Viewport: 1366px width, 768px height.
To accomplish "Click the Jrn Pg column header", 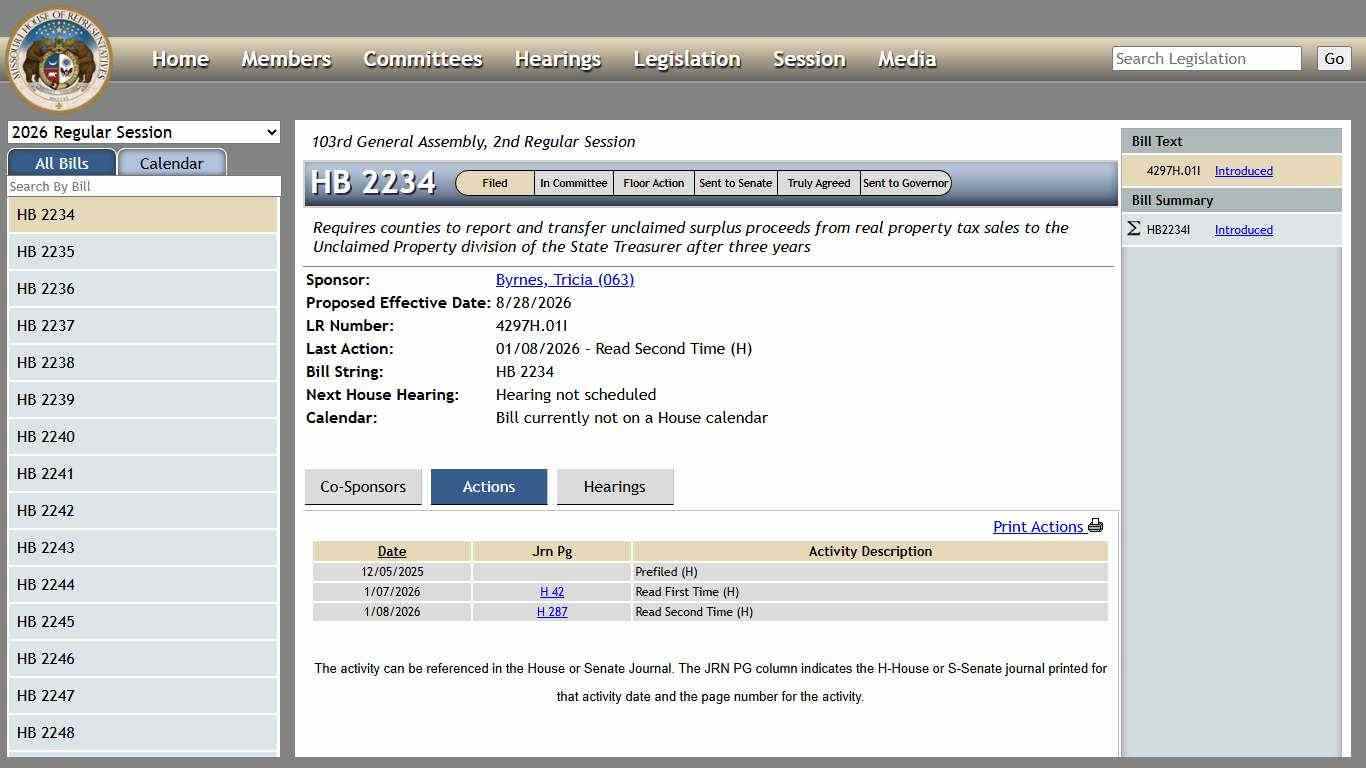I will click(x=551, y=551).
